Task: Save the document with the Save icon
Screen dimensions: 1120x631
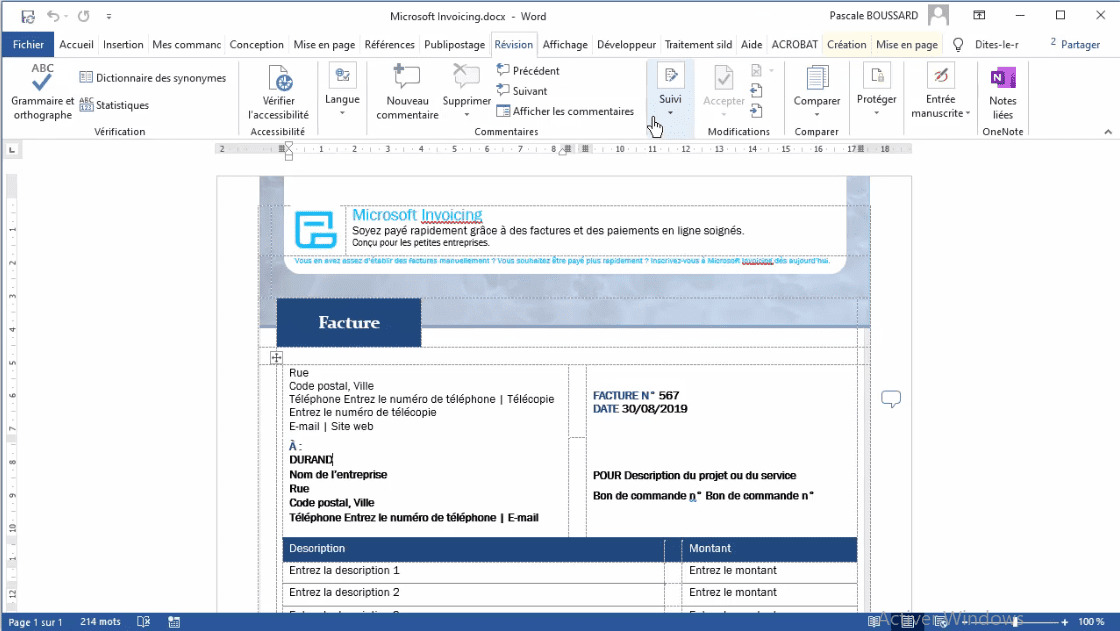Action: coord(28,16)
